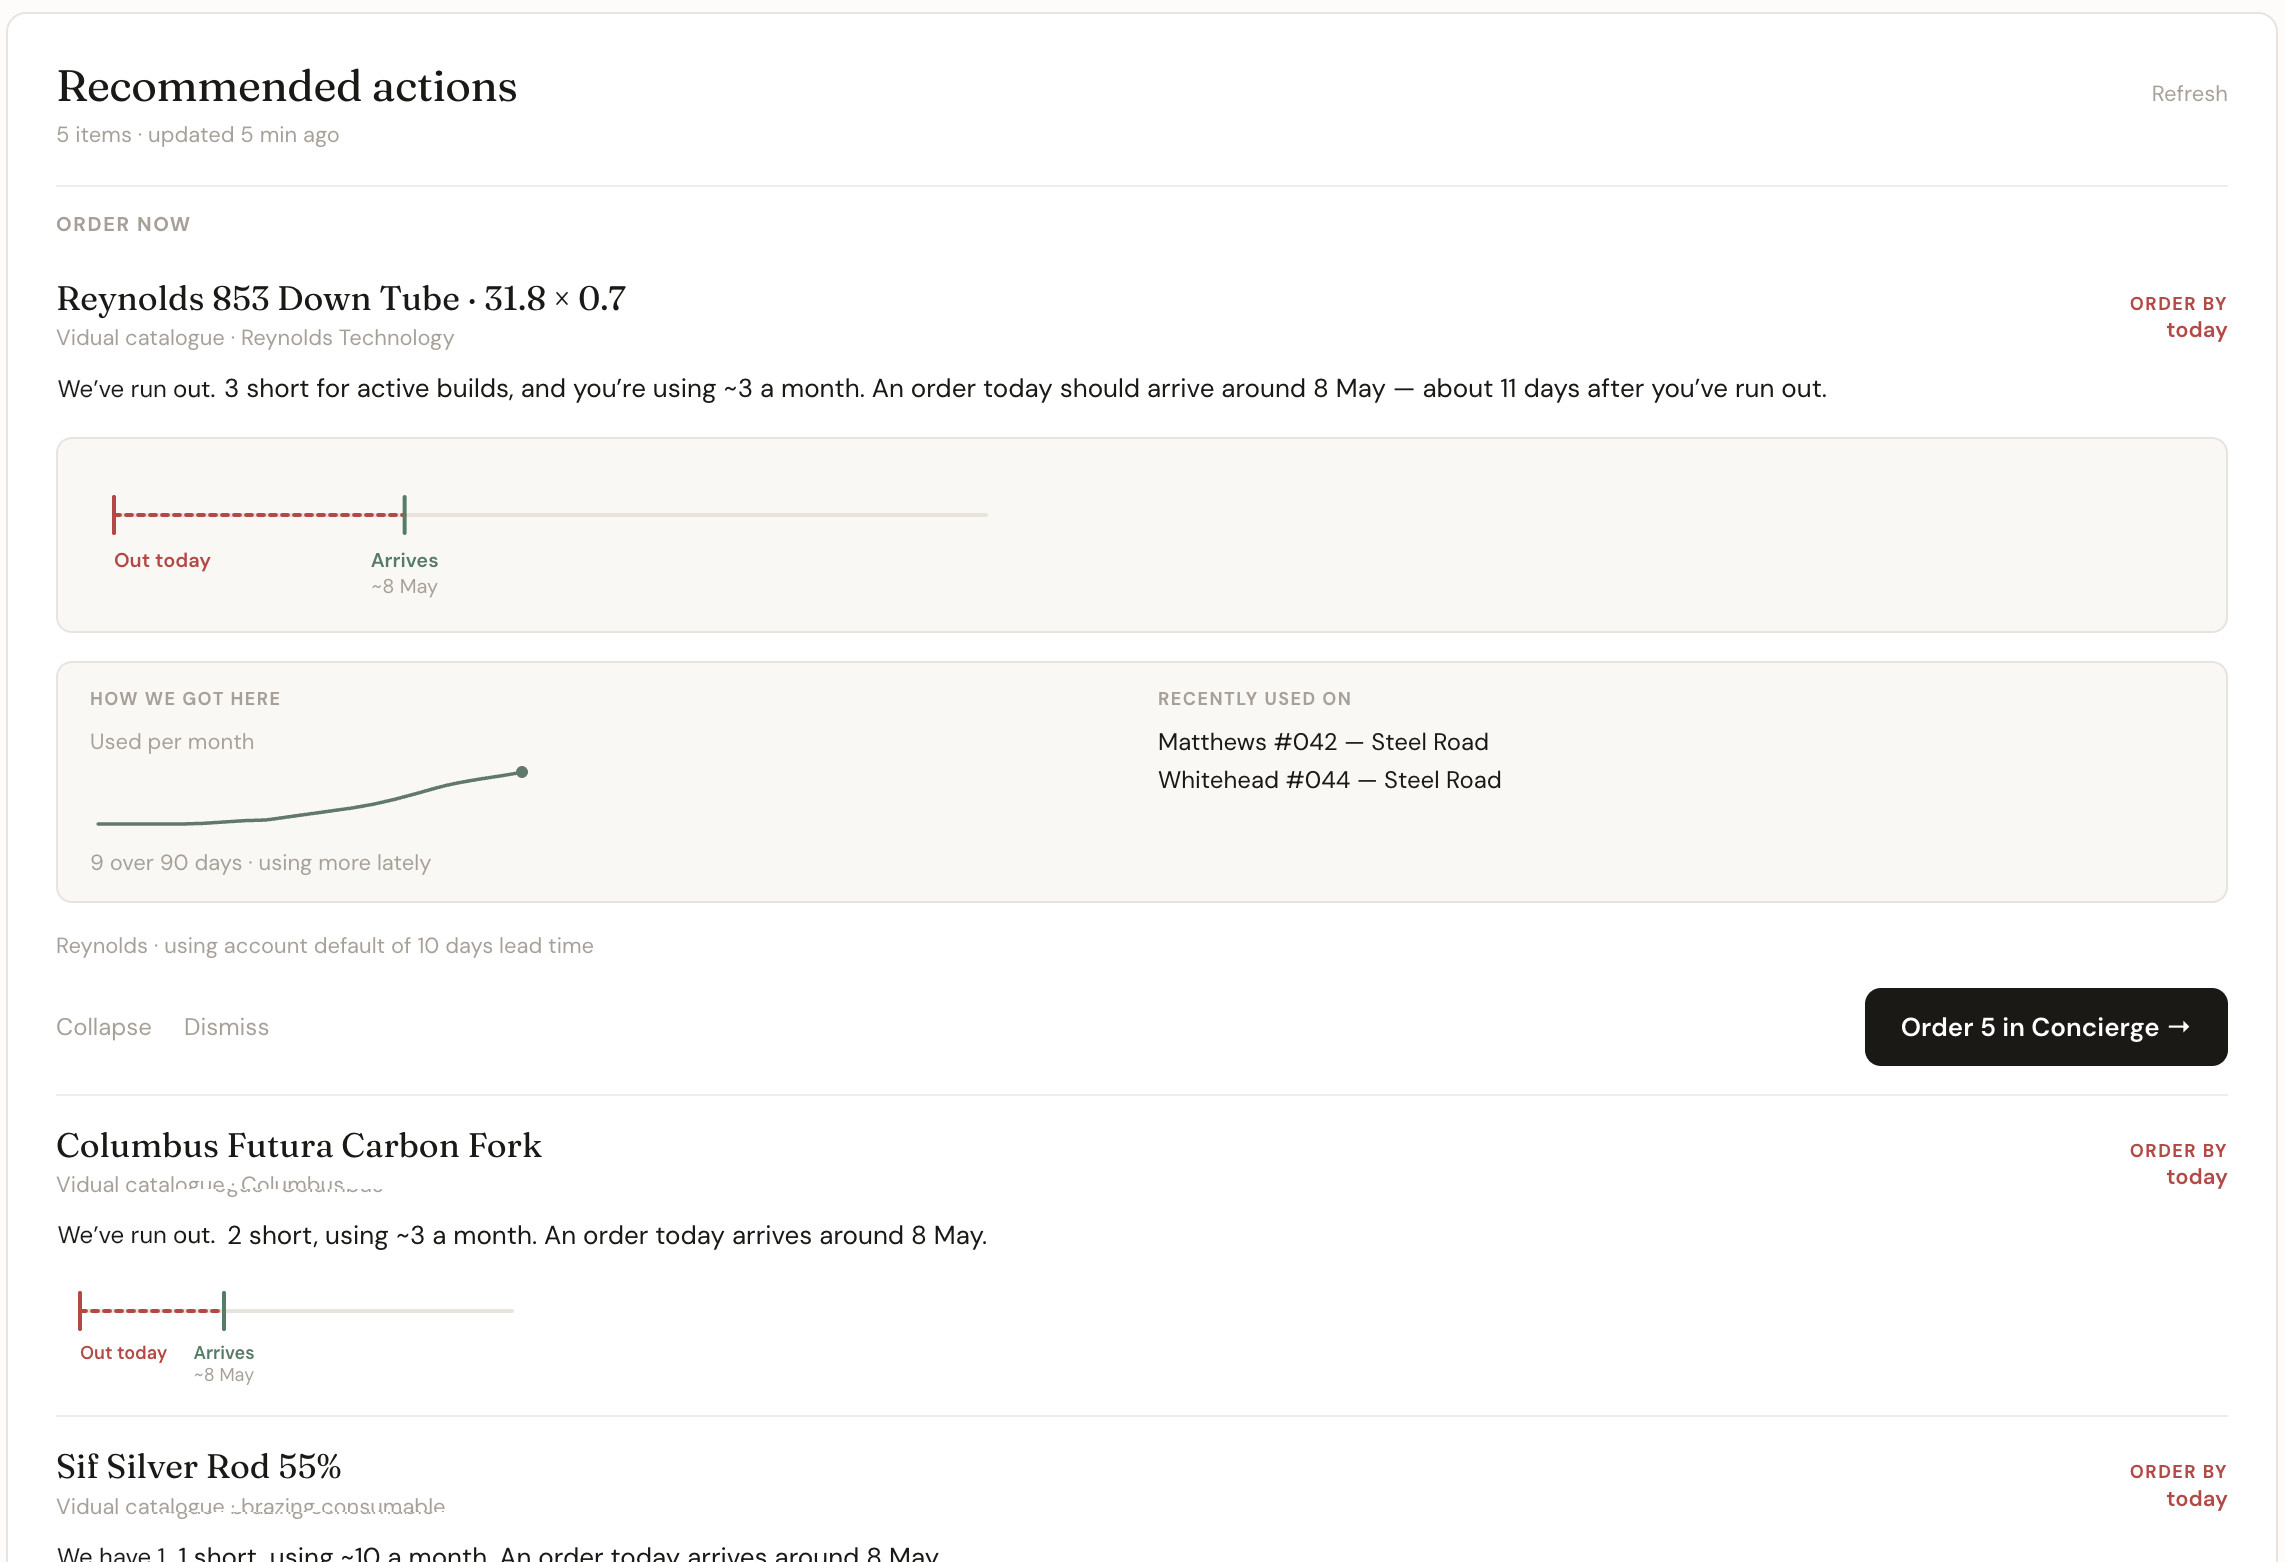This screenshot has height=1562, width=2286.
Task: Click the Used per month sparkline endpoint
Action: pos(522,772)
